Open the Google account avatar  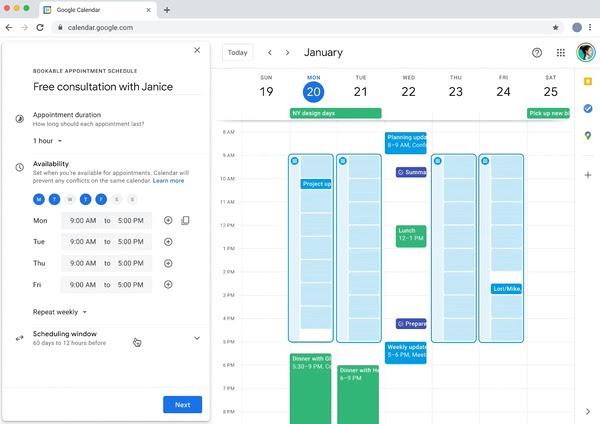pos(586,52)
